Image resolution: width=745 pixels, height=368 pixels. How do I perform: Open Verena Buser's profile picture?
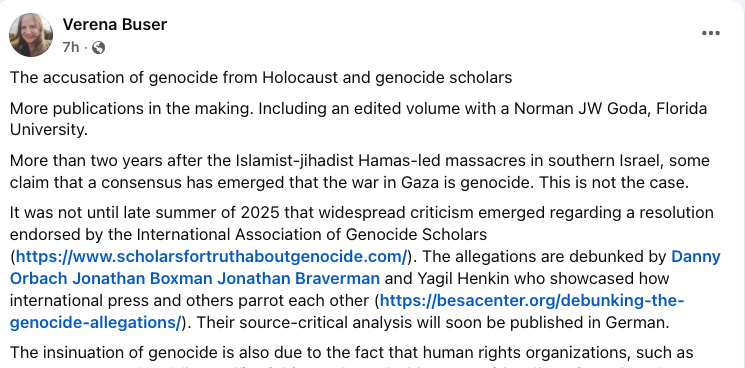[31, 35]
